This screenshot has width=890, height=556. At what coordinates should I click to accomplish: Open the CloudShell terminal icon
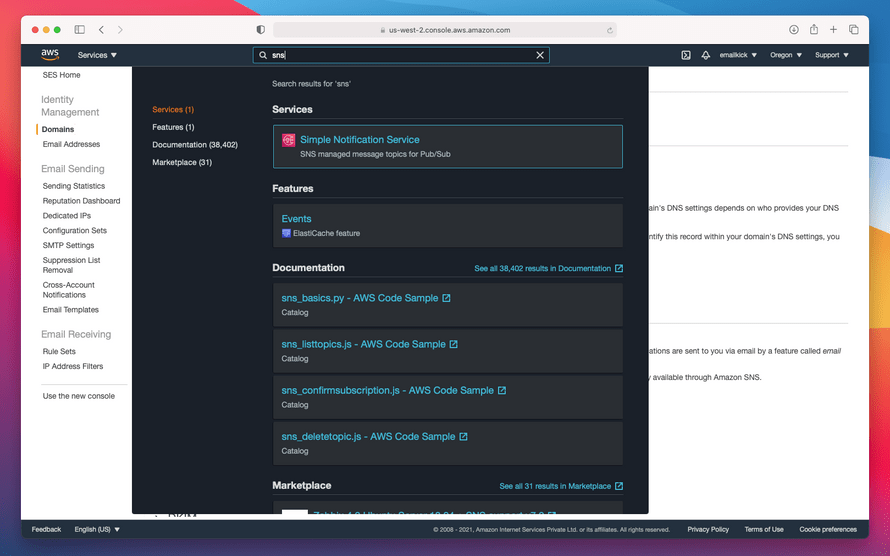point(686,55)
